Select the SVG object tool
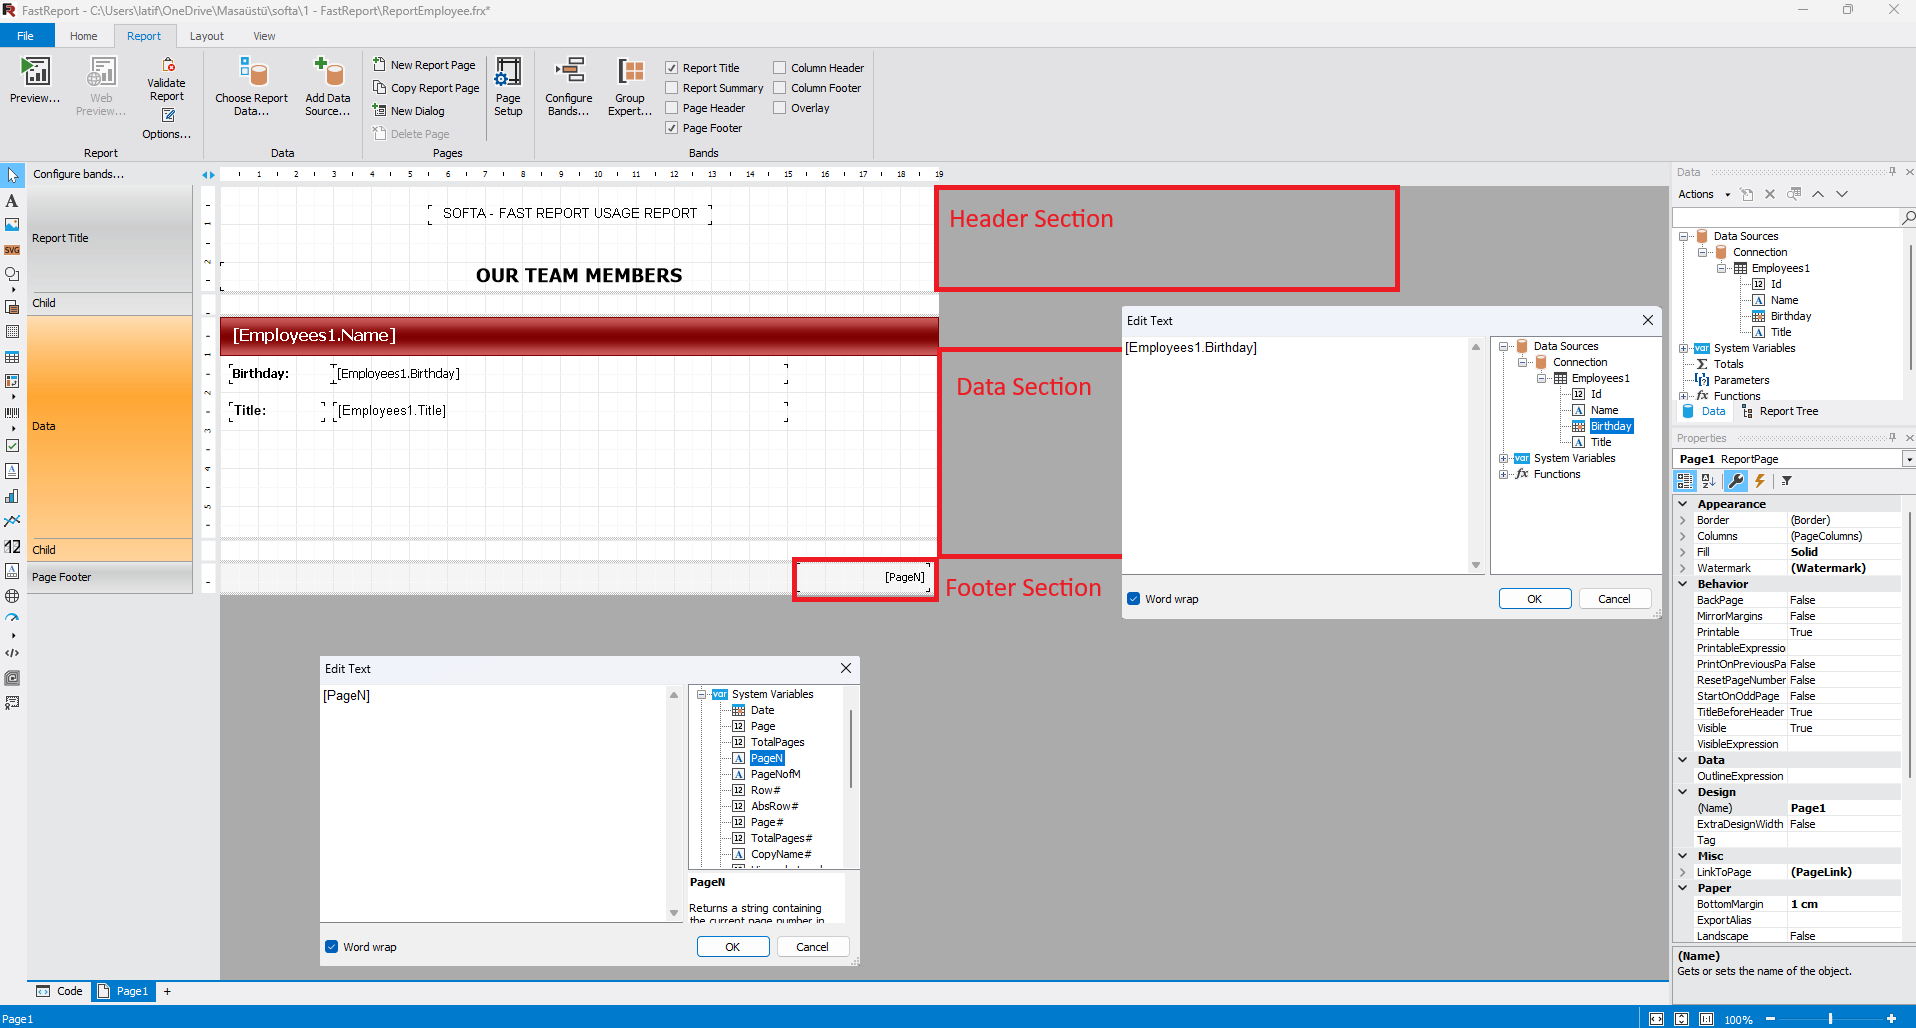 point(12,250)
